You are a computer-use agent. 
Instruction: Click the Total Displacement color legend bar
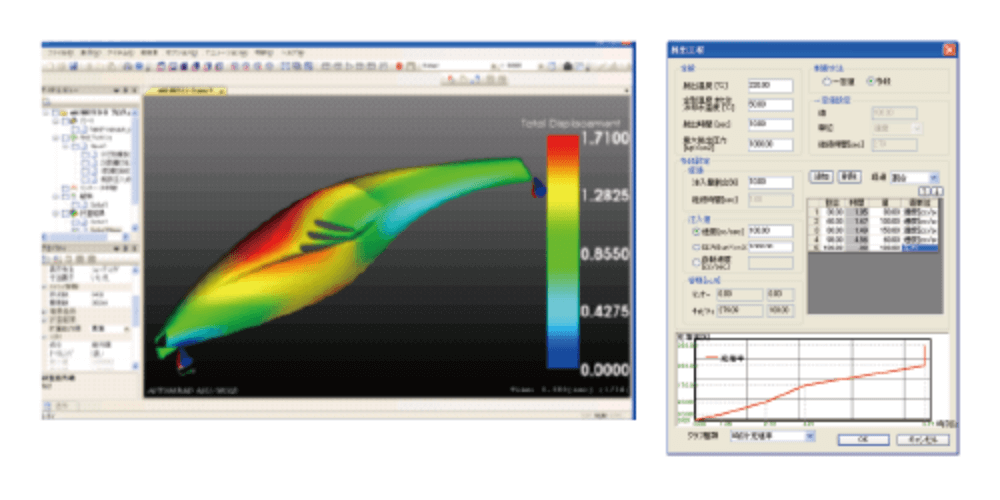click(x=563, y=252)
